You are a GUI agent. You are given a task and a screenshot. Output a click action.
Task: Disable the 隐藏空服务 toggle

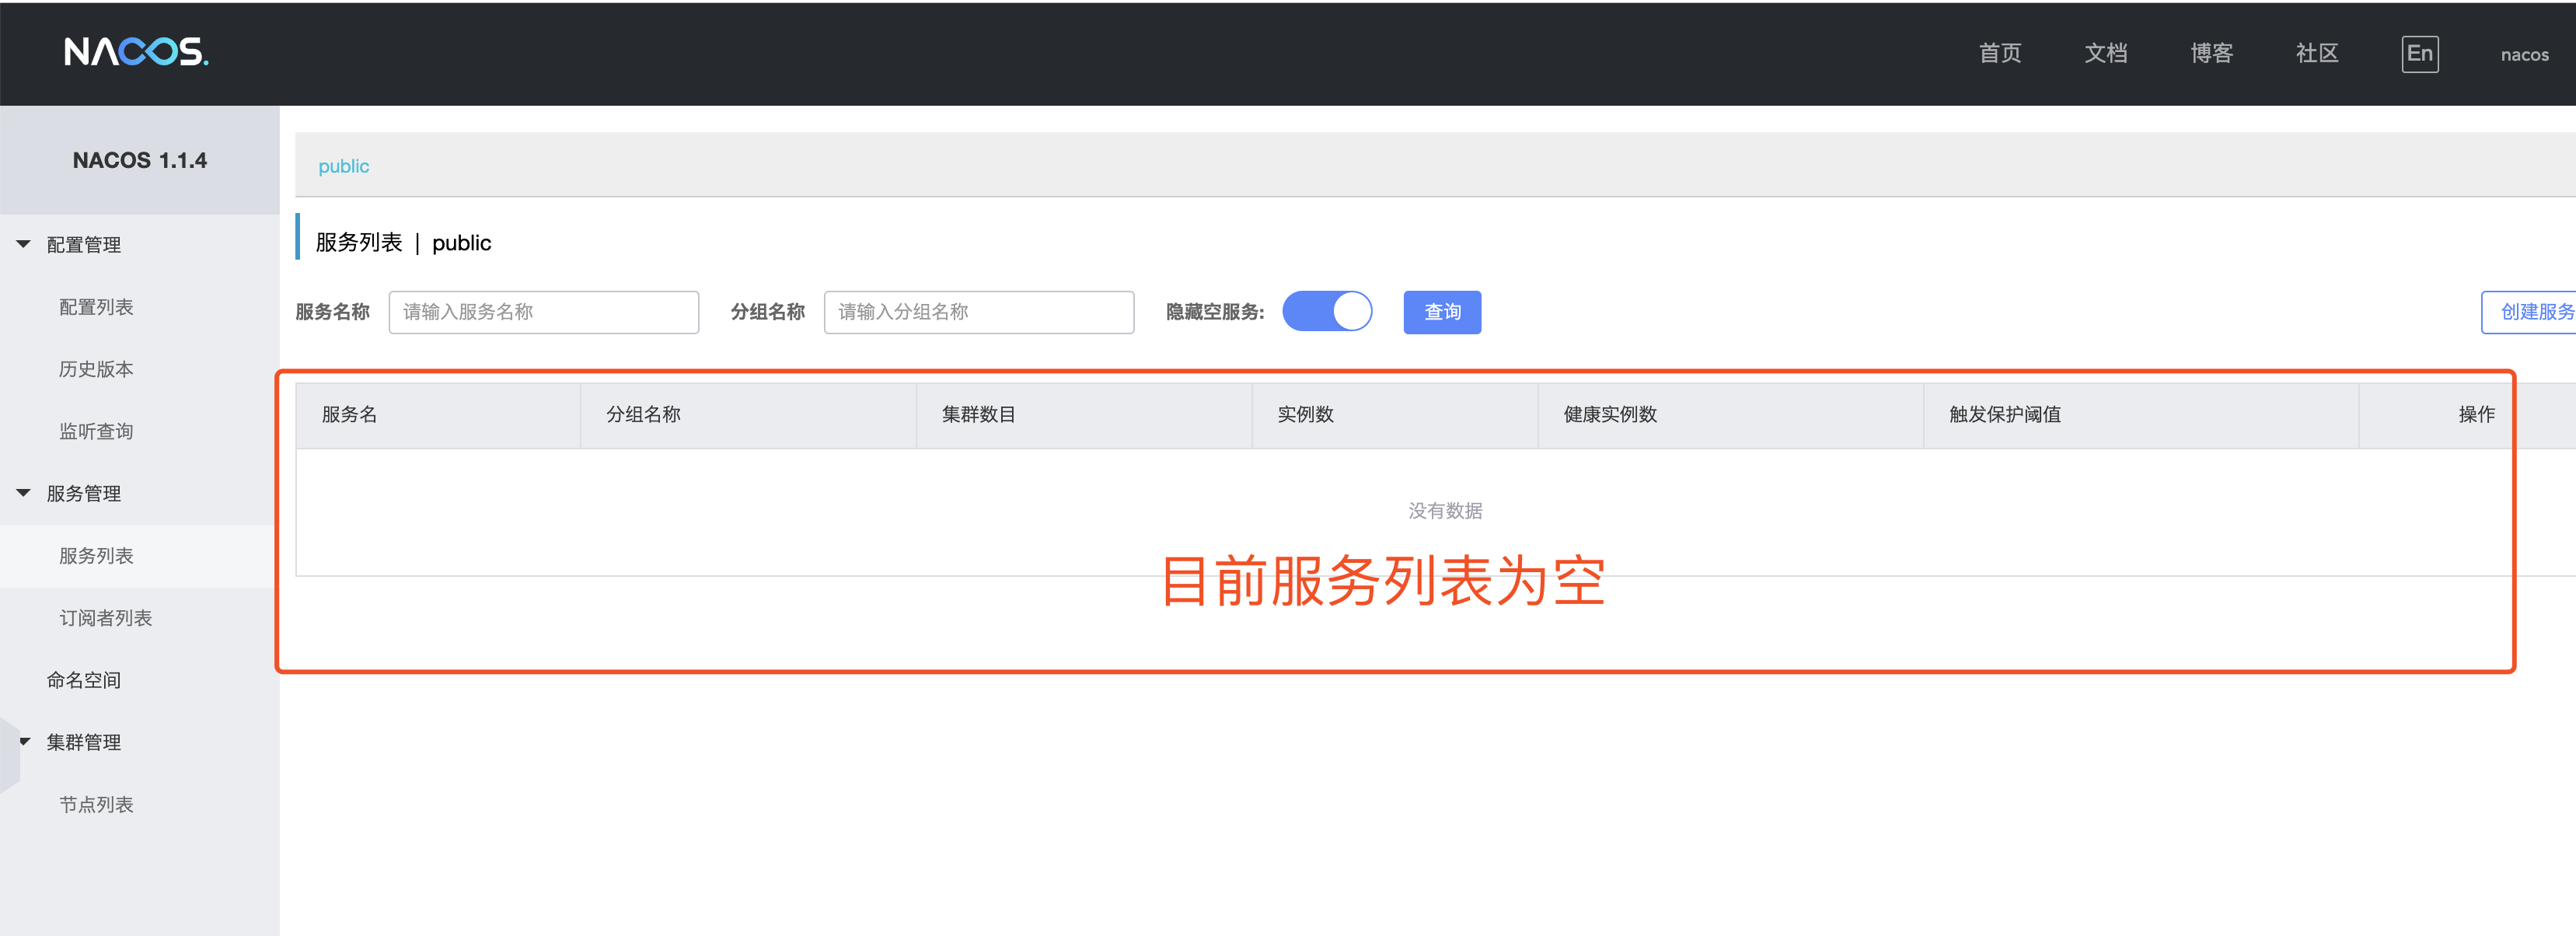point(1328,311)
